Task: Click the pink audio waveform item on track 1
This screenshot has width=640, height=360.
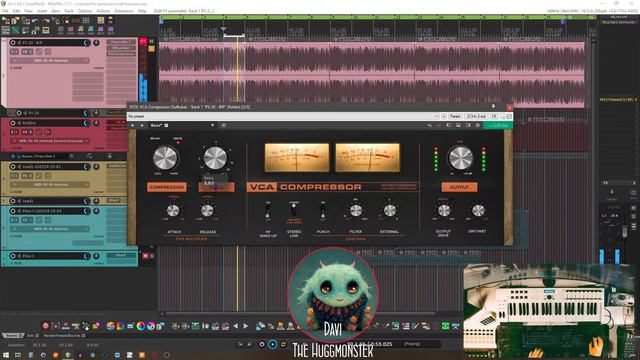Action: coord(371,74)
